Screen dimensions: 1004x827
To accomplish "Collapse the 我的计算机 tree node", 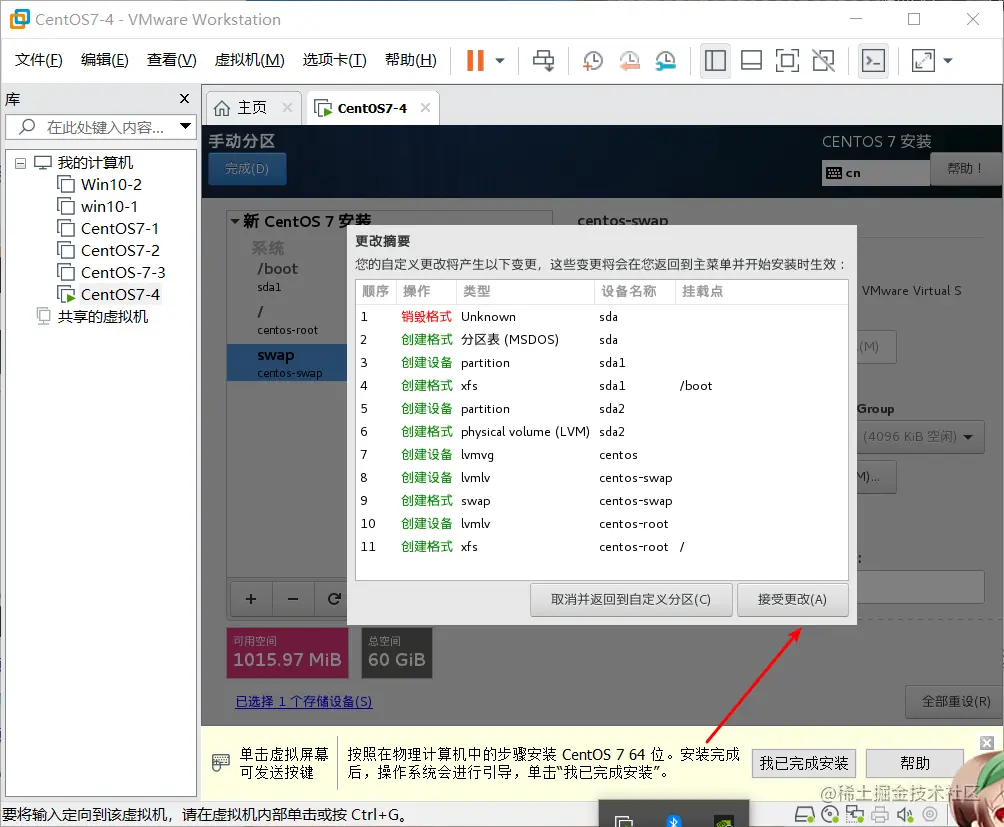I will point(20,163).
